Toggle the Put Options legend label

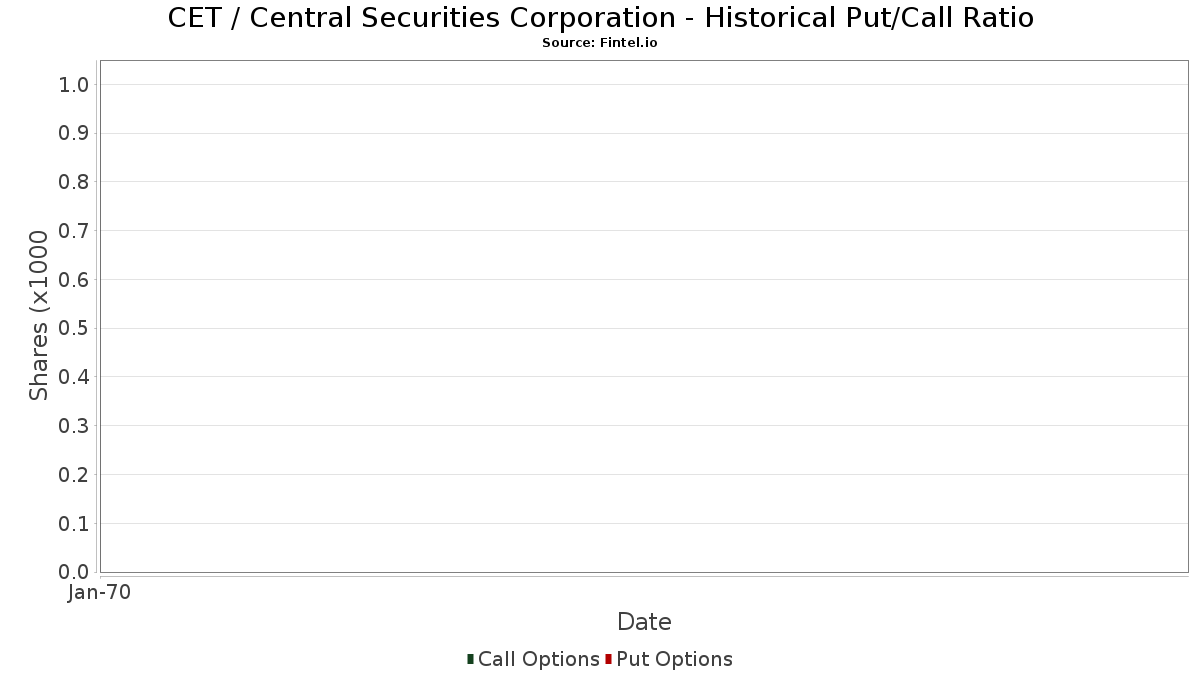coord(674,659)
